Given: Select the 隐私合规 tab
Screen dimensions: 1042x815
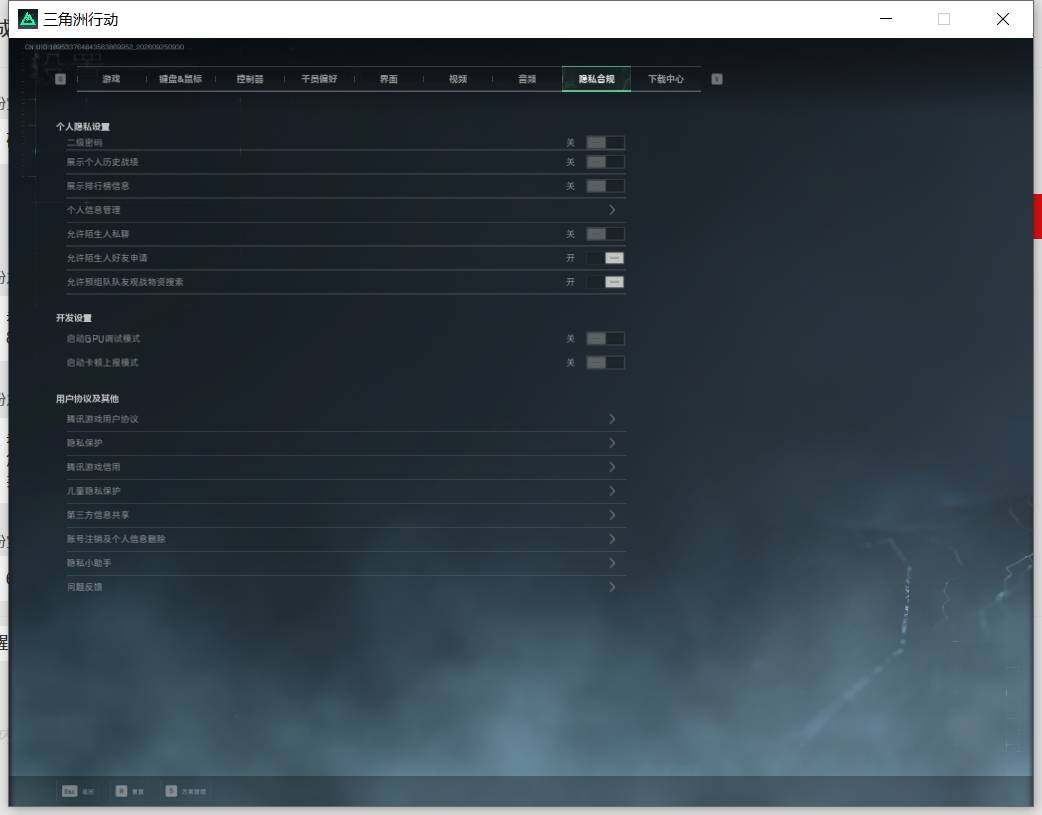Looking at the screenshot, I should 597,79.
